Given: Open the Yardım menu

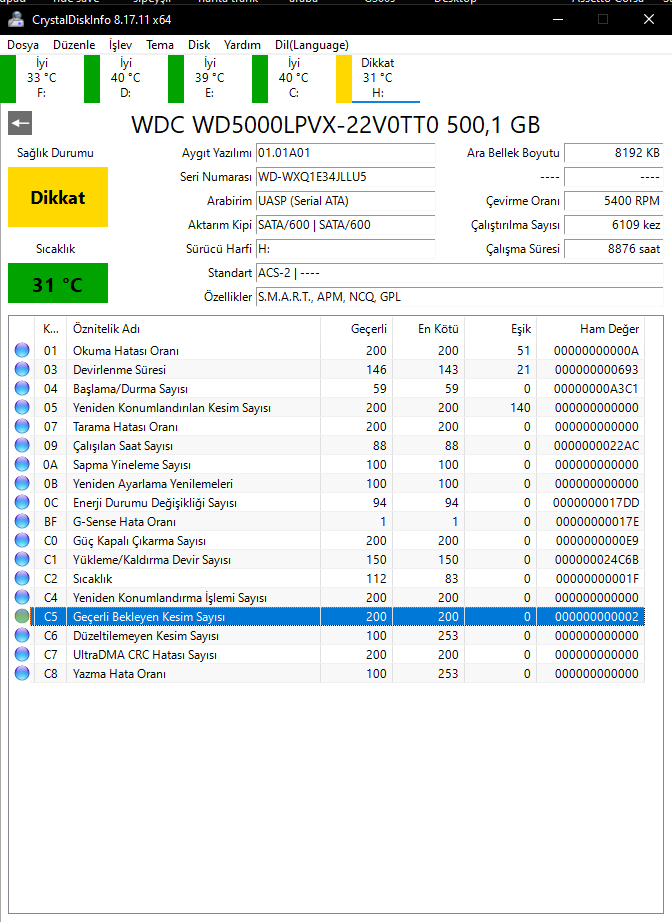Looking at the screenshot, I should click(x=242, y=45).
